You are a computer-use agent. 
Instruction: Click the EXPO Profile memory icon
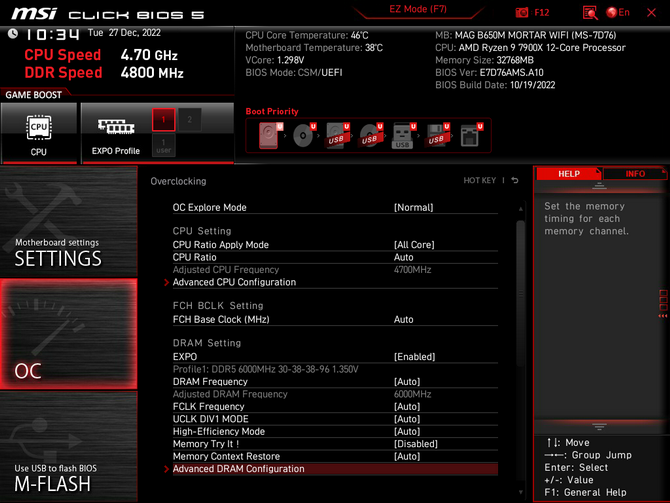point(116,127)
